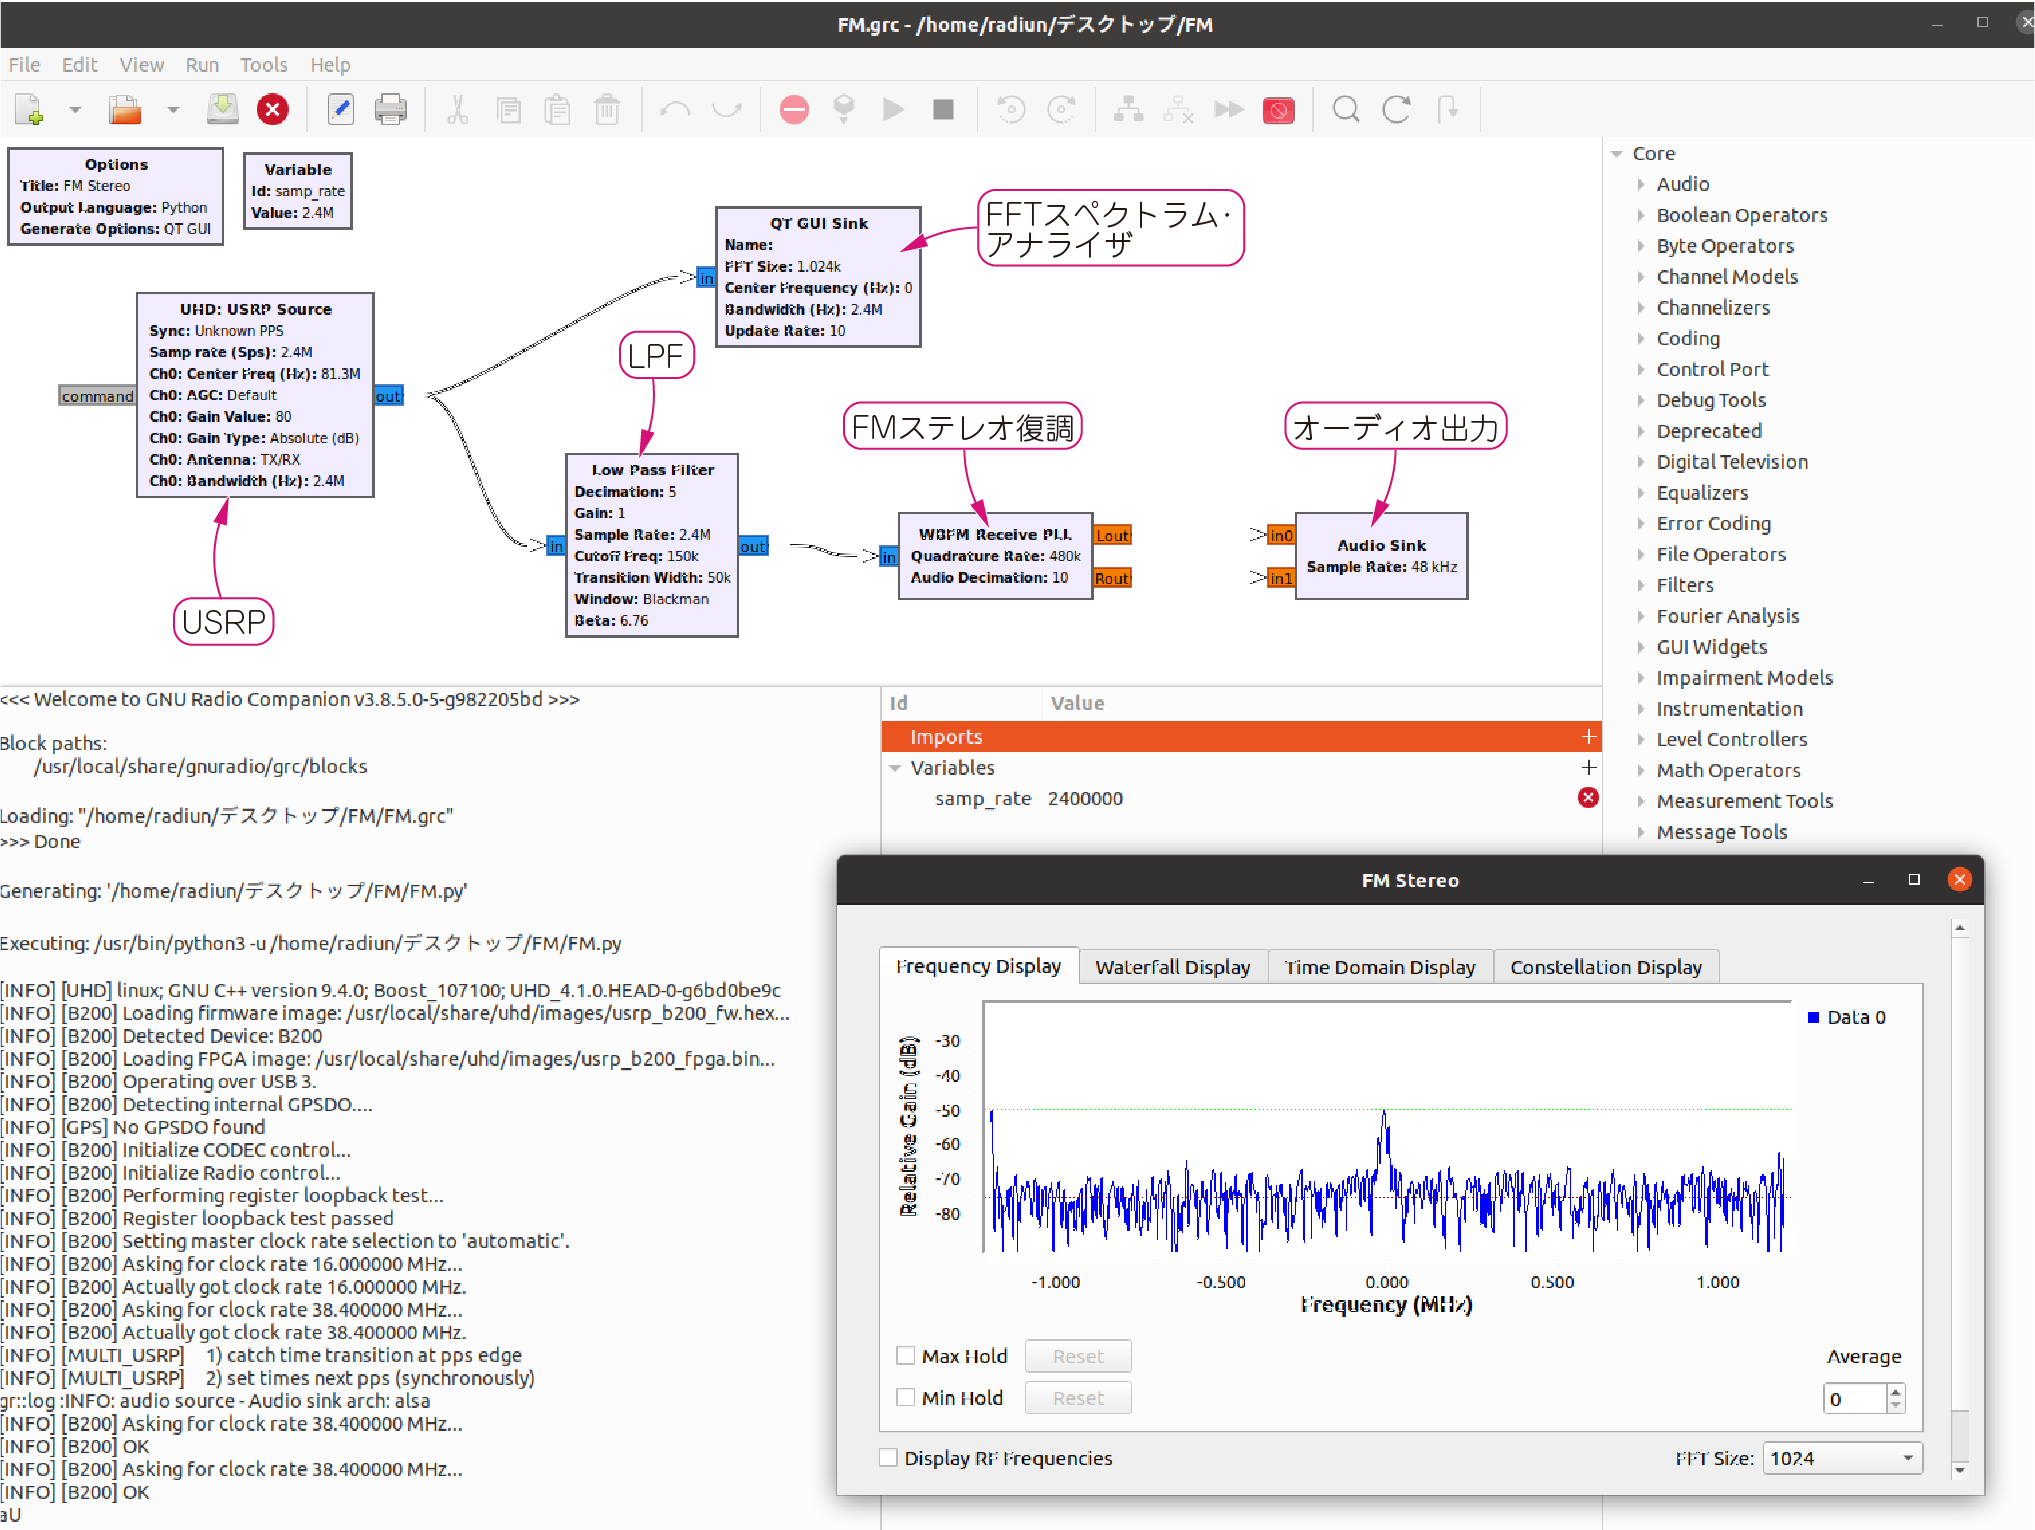Click the Print toolbar icon
2035x1530 pixels.
[x=390, y=109]
